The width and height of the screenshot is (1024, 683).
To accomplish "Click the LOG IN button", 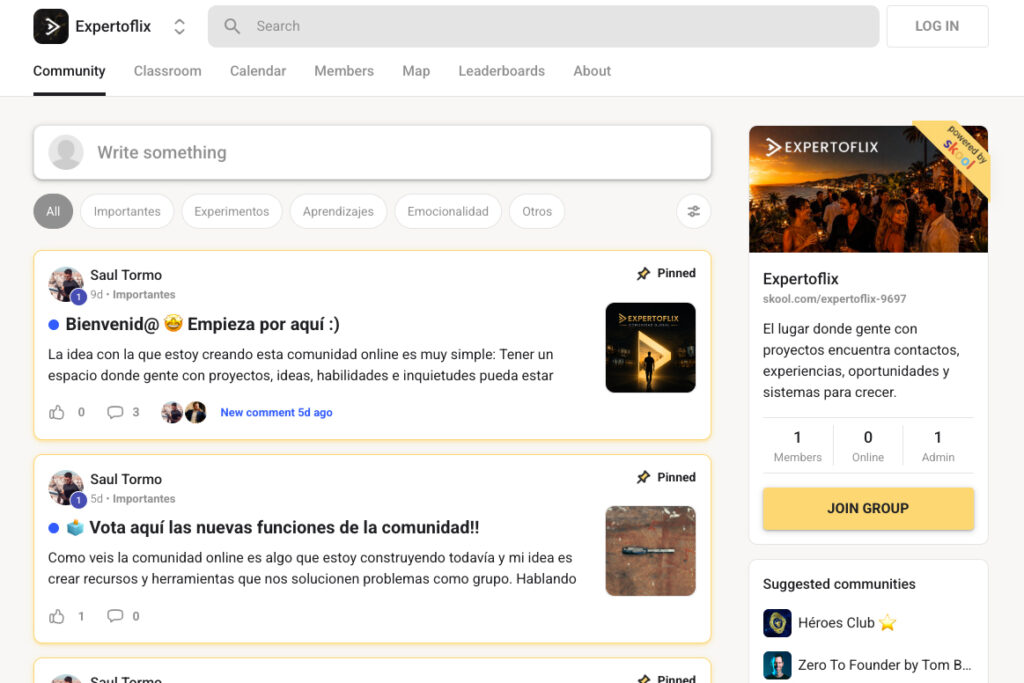I will pos(937,26).
